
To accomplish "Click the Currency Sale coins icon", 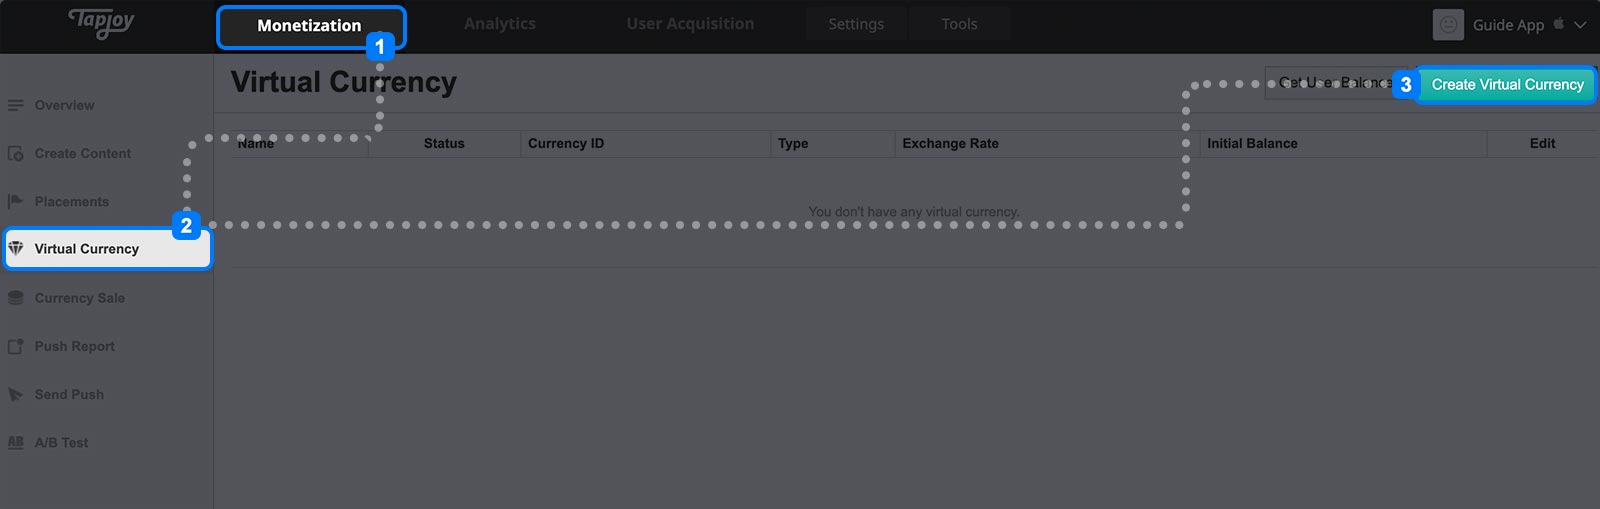I will point(16,298).
